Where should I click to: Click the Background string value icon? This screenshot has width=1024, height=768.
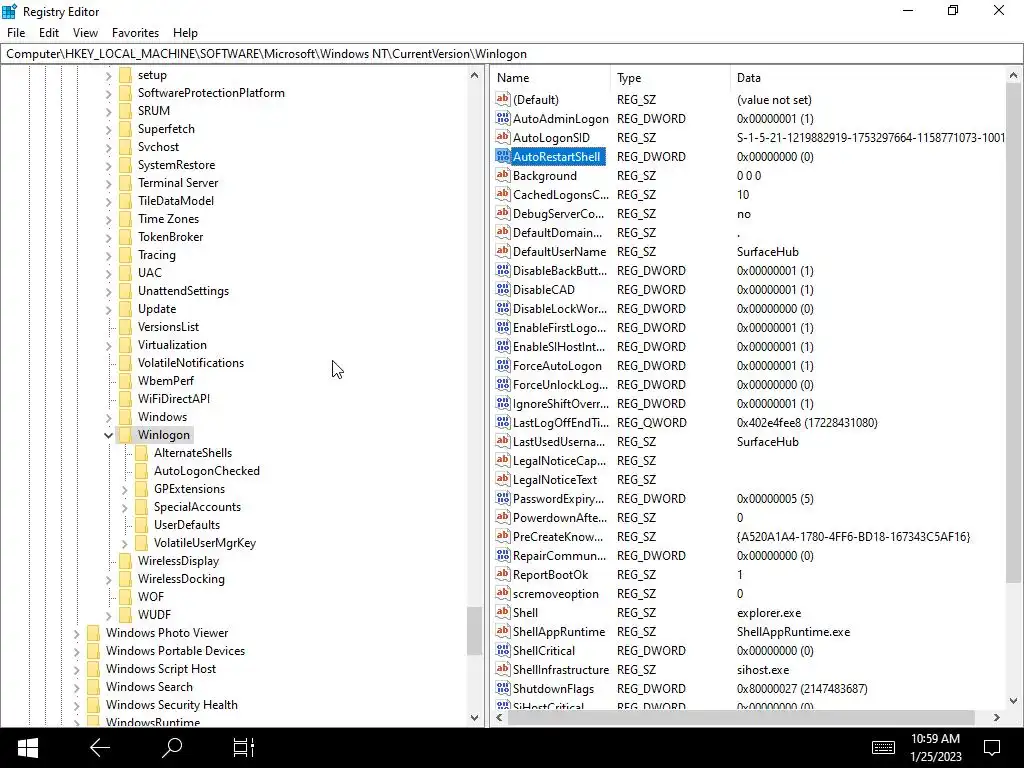(x=502, y=175)
